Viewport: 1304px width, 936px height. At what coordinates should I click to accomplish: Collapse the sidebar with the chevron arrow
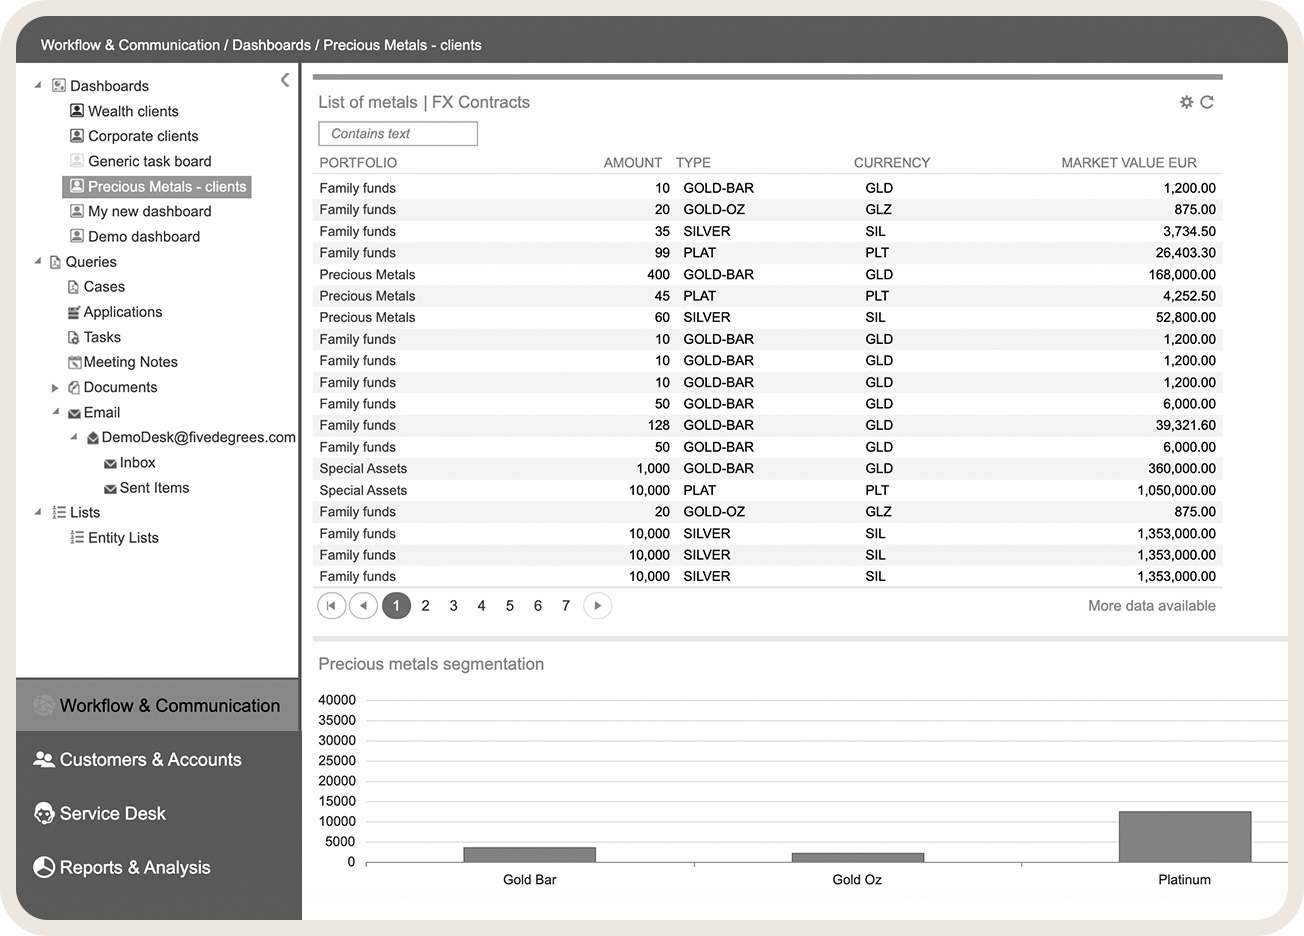pyautogui.click(x=285, y=80)
